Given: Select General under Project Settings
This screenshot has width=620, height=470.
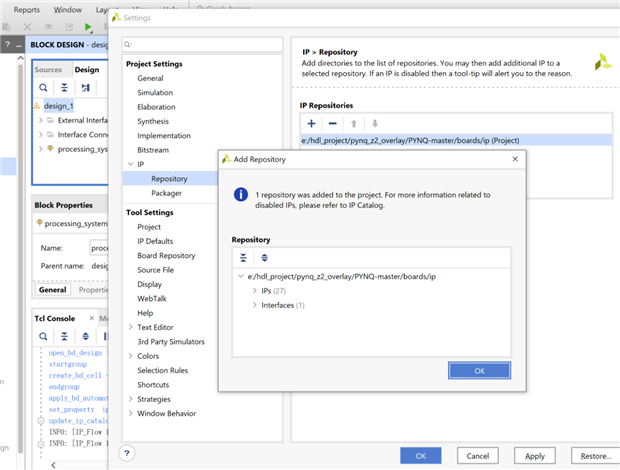Looking at the screenshot, I should (150, 78).
